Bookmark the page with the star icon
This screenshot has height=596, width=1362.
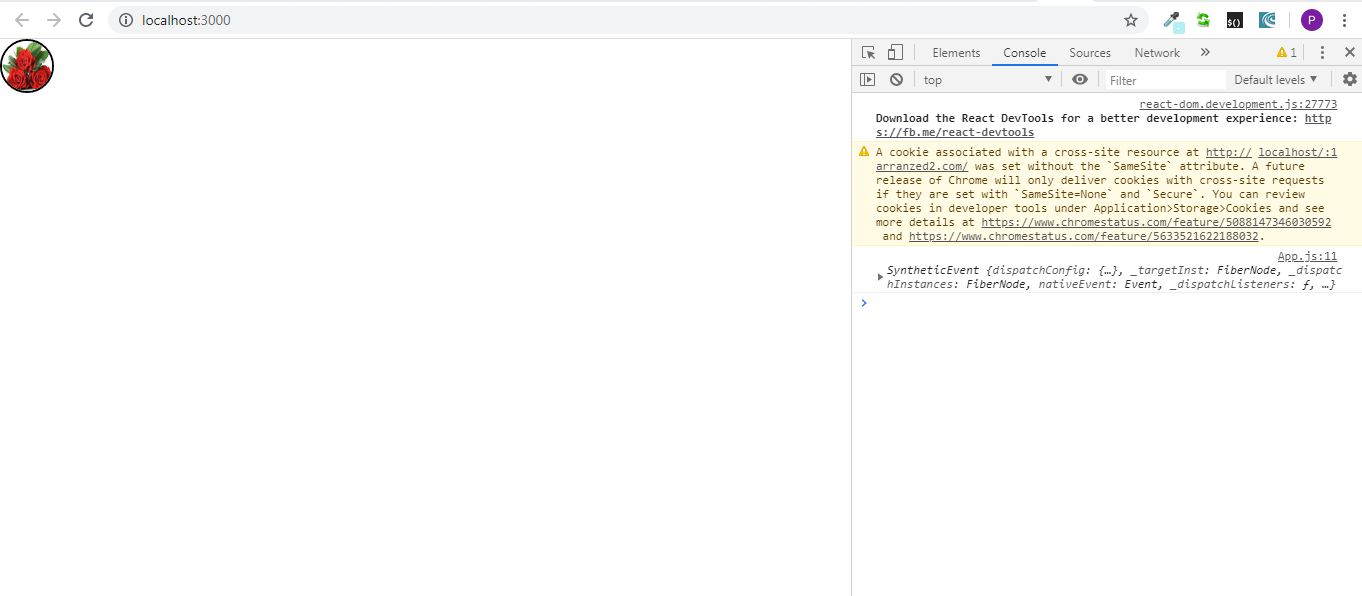1130,19
